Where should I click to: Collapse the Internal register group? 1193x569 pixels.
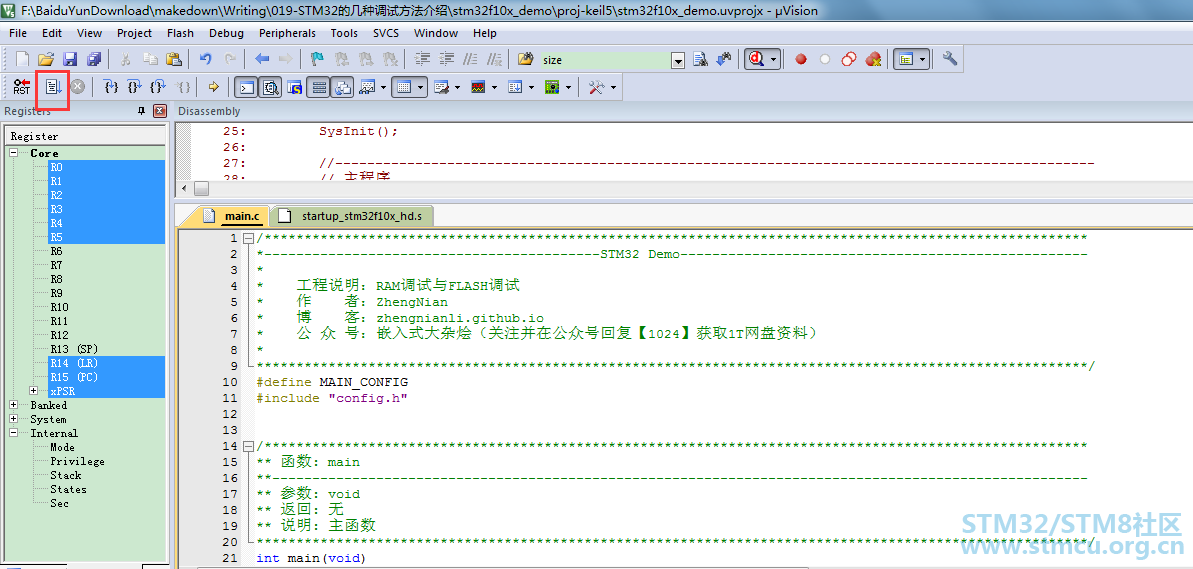pos(14,433)
